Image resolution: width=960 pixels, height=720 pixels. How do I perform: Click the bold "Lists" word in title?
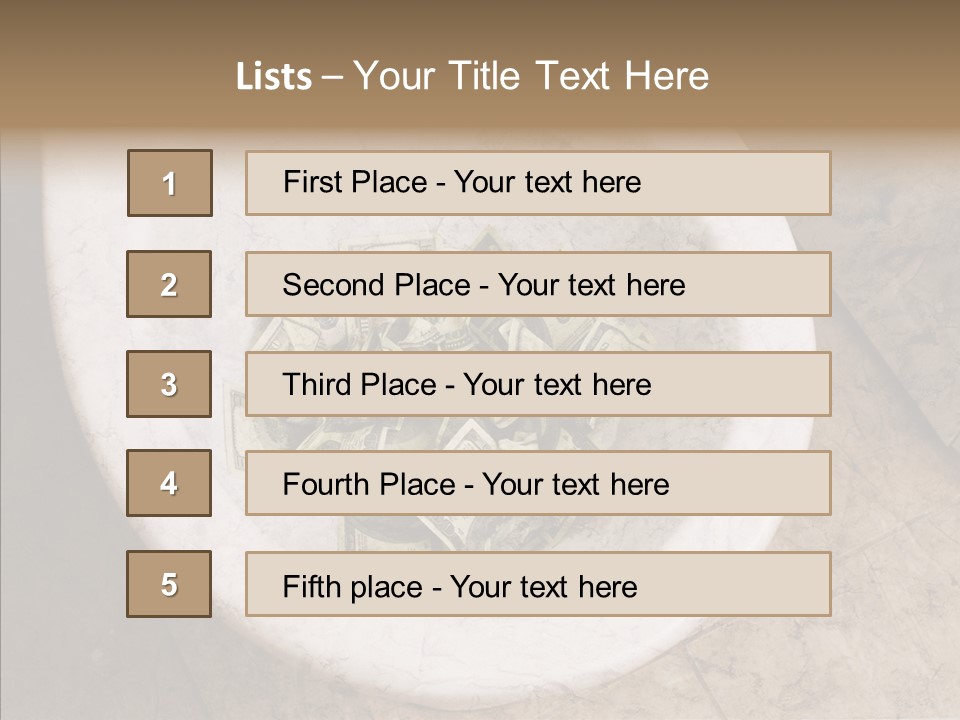273,77
